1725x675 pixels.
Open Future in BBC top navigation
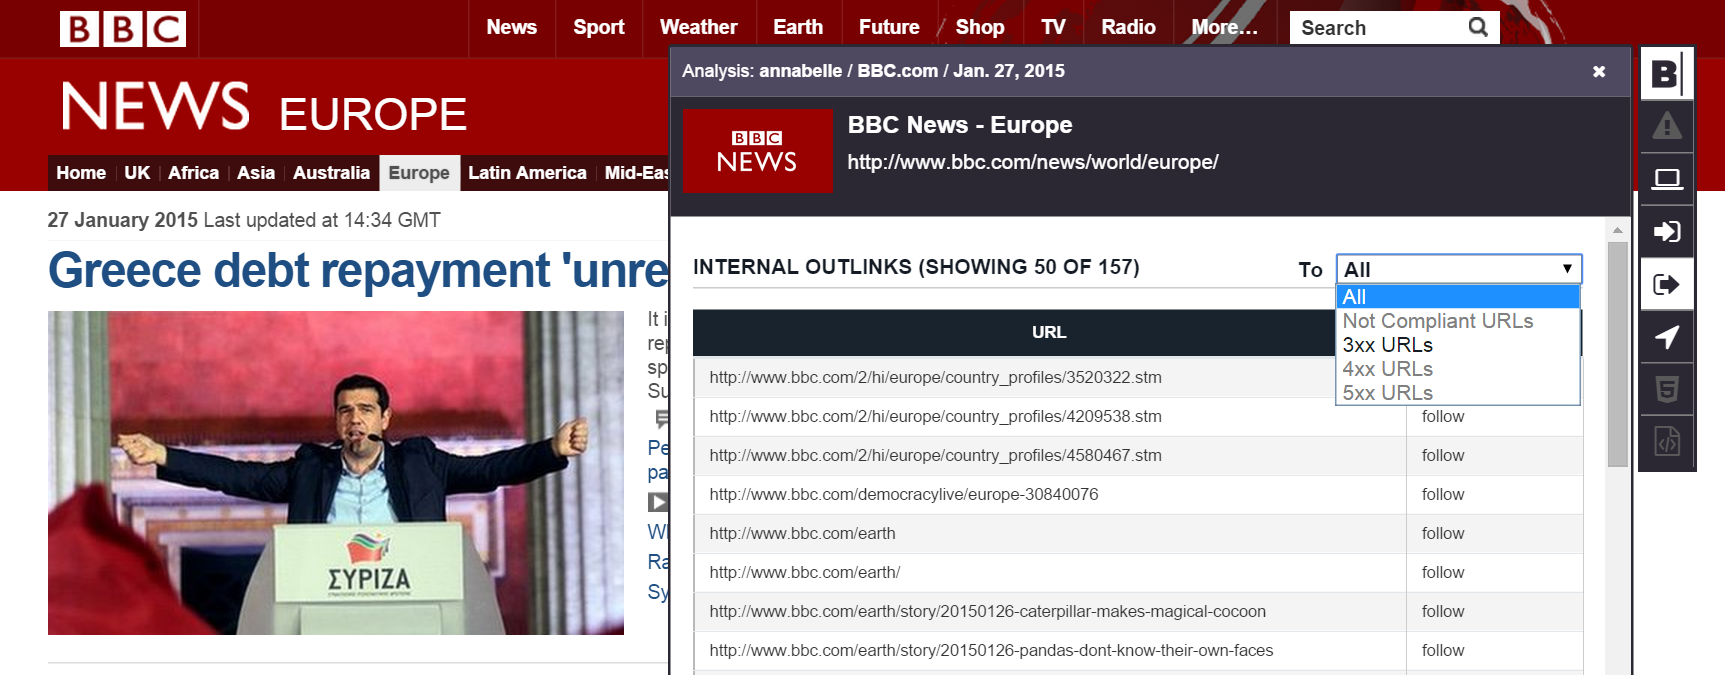889,27
